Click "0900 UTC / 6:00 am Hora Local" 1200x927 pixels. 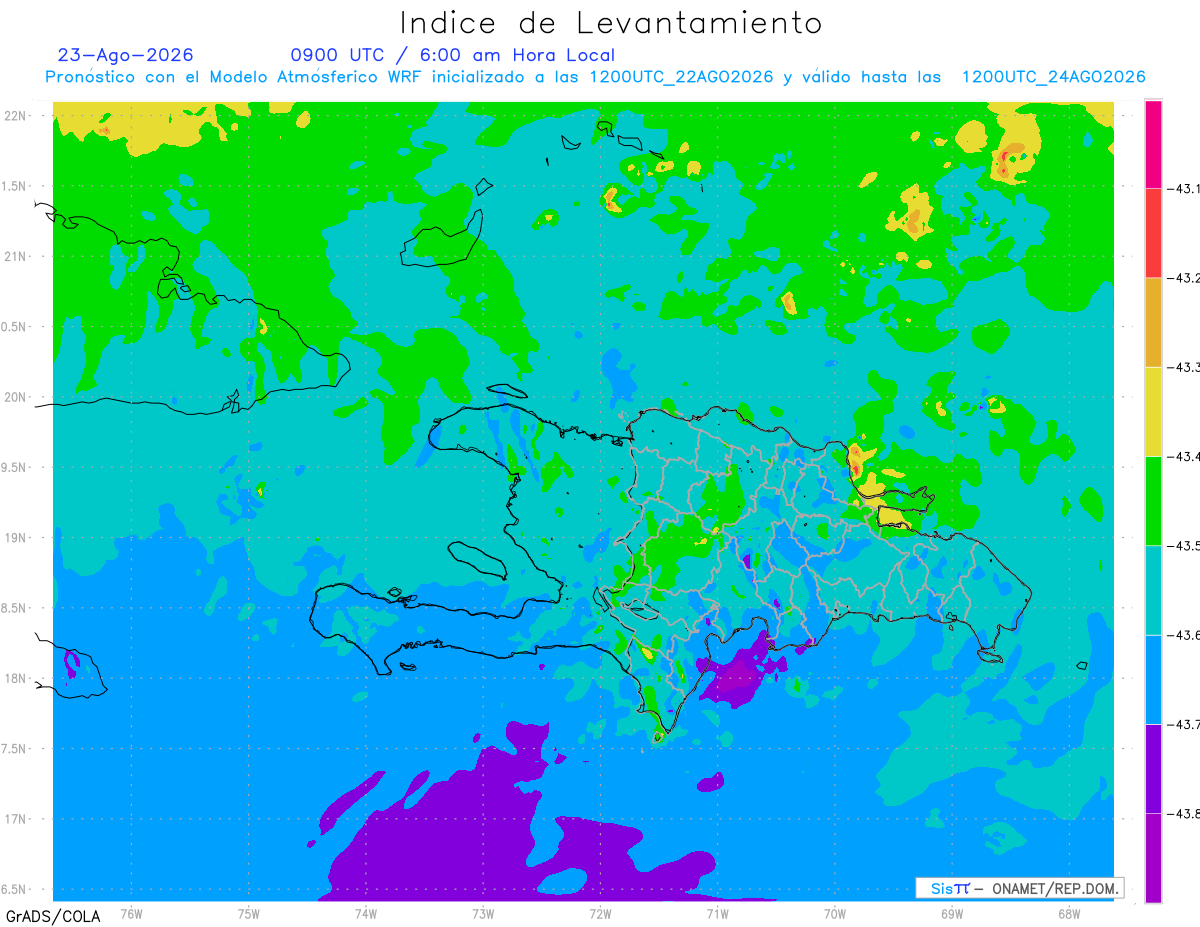[x=452, y=55]
